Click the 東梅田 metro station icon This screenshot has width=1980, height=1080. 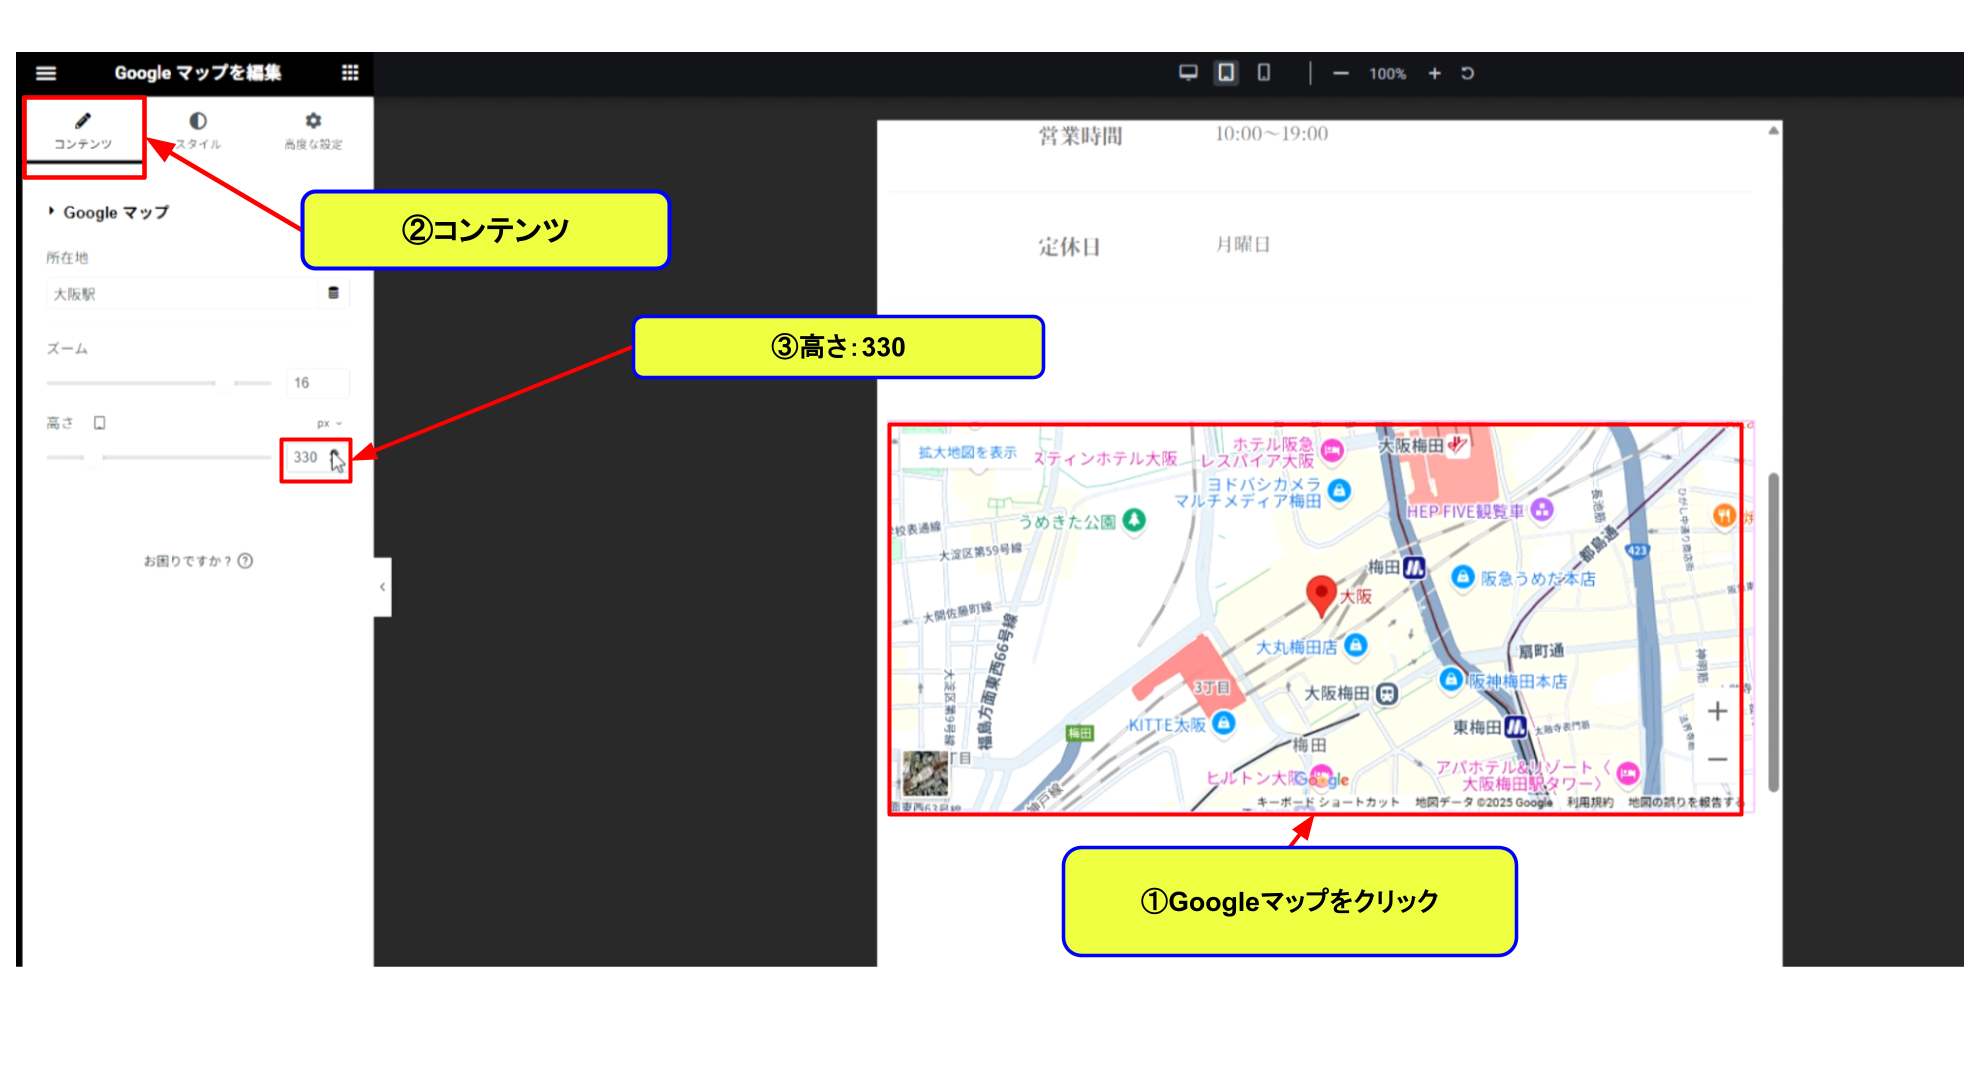(x=1516, y=727)
